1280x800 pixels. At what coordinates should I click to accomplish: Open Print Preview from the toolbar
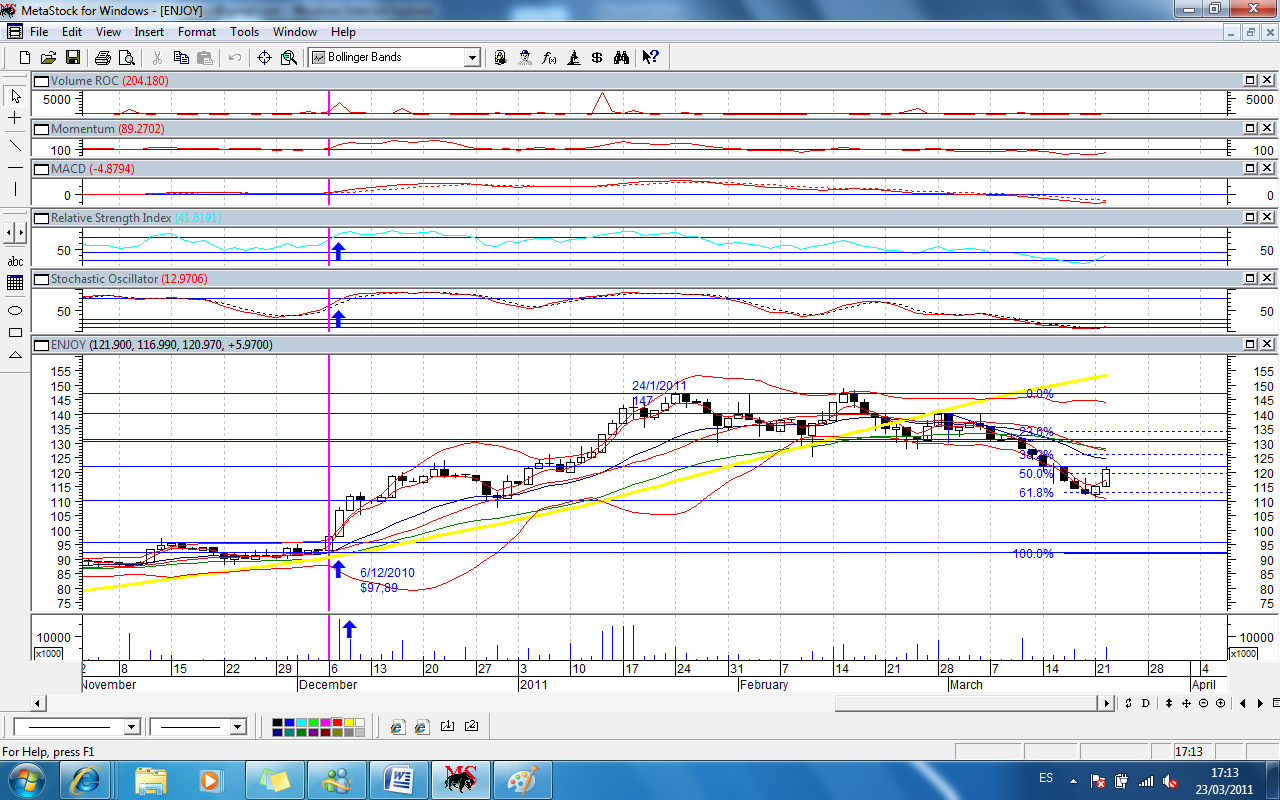pyautogui.click(x=126, y=57)
